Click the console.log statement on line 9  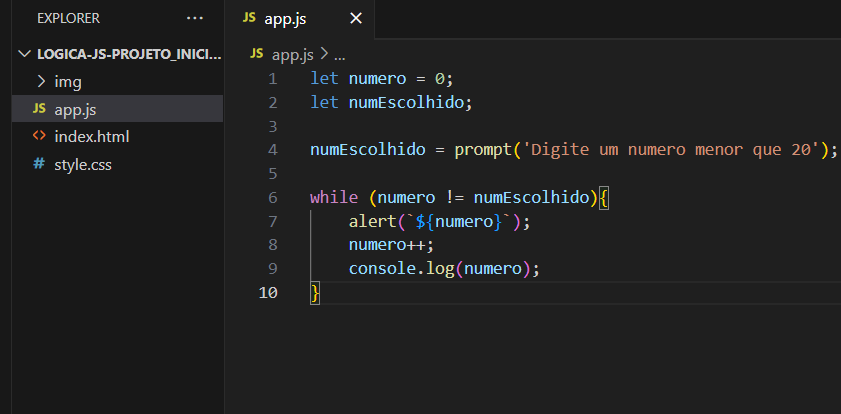tap(444, 269)
